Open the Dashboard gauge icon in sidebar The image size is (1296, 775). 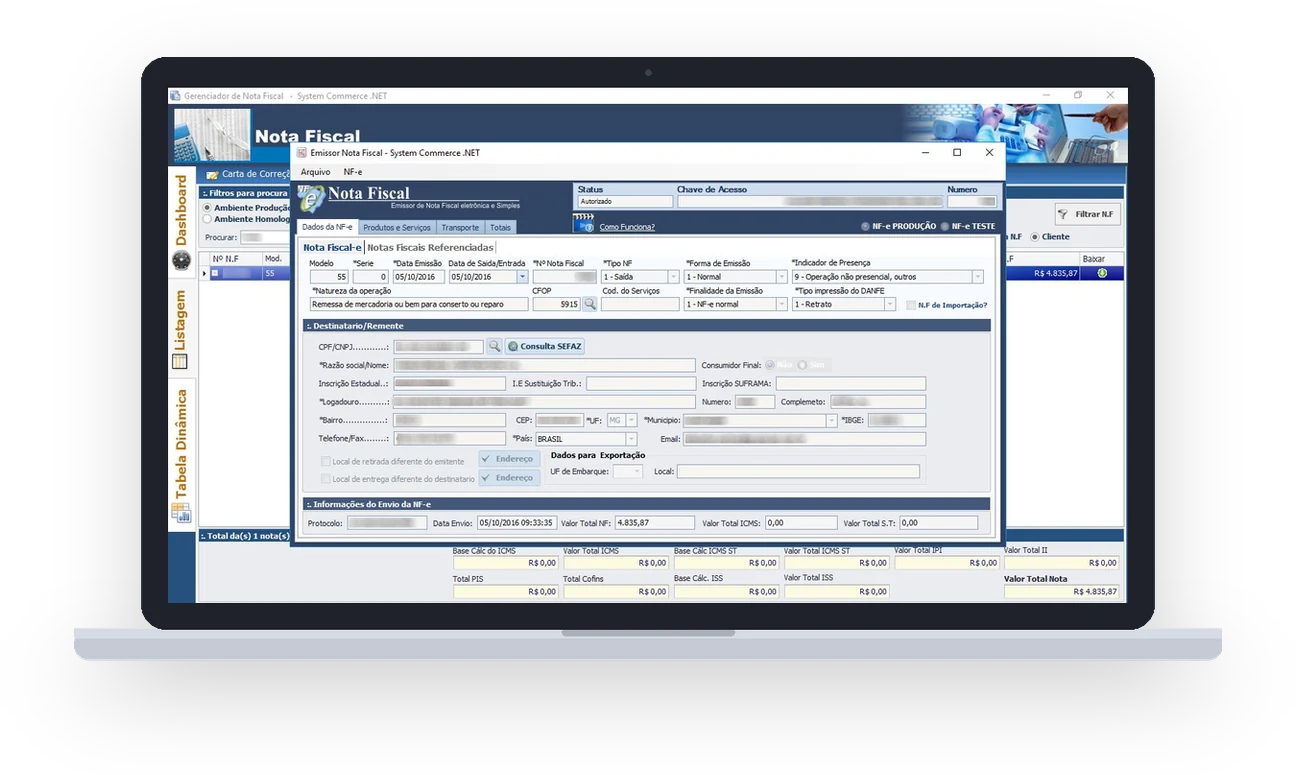[181, 260]
